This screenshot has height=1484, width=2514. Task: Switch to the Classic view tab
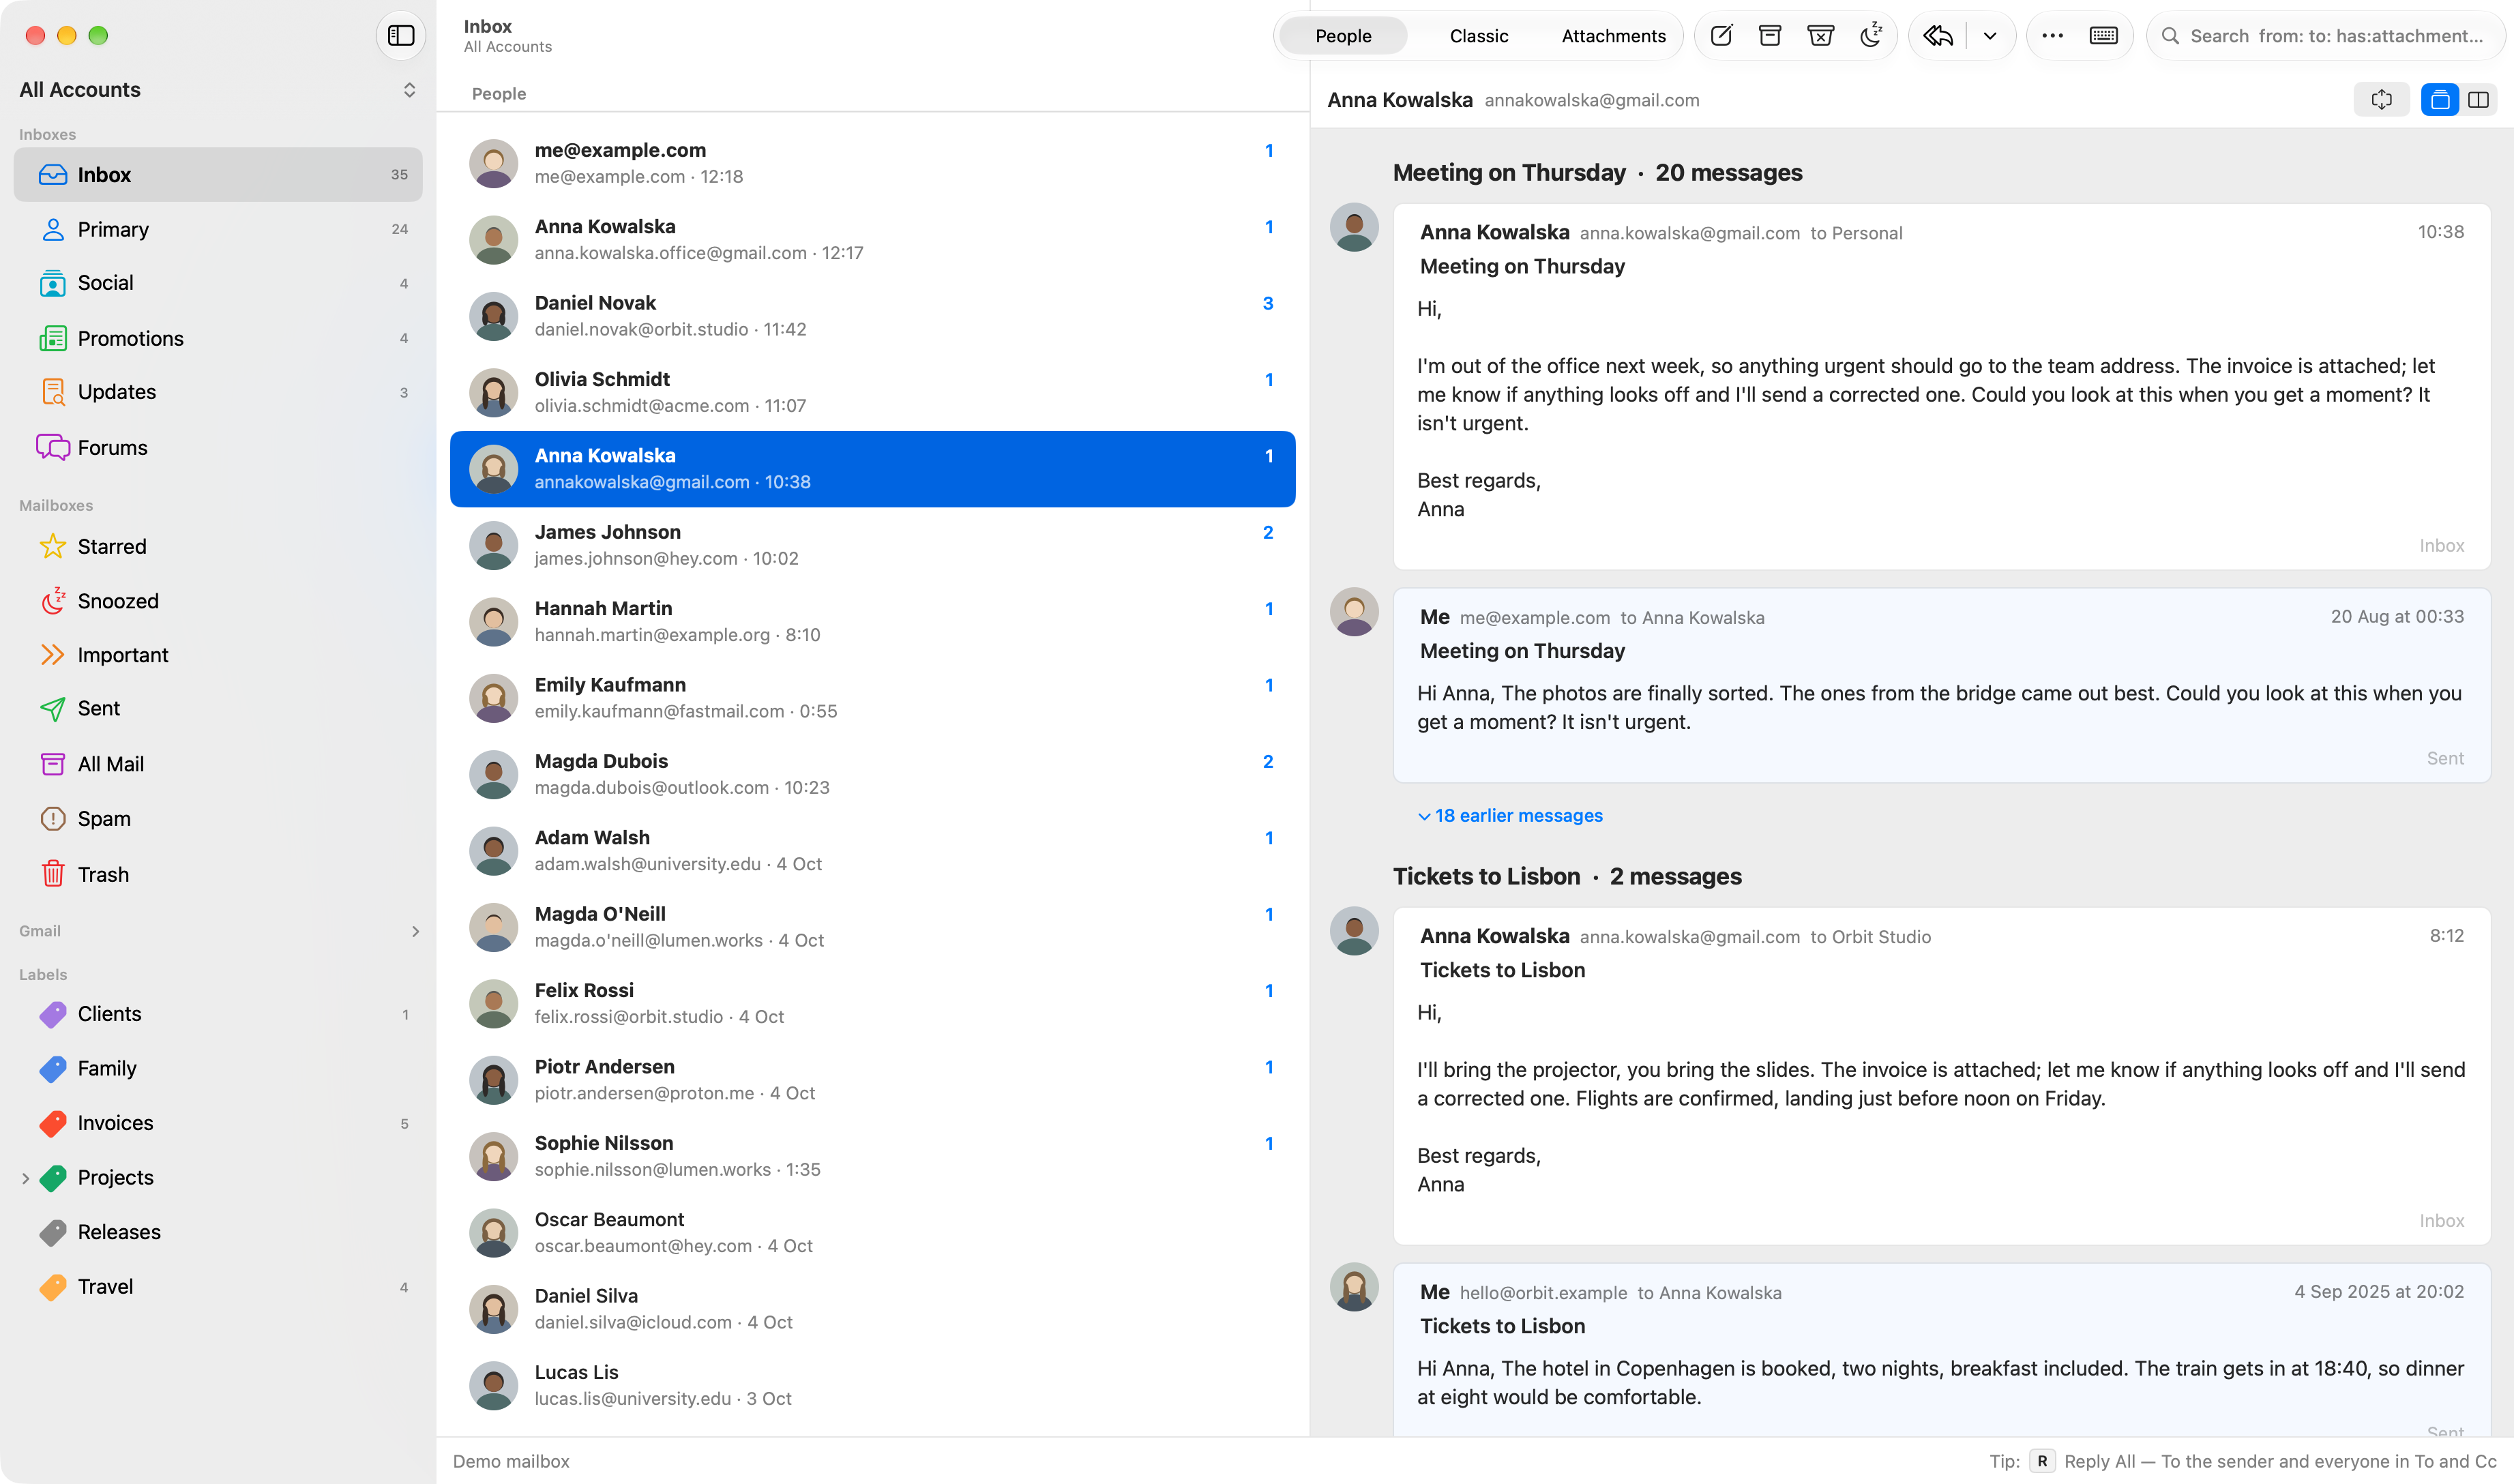point(1479,36)
